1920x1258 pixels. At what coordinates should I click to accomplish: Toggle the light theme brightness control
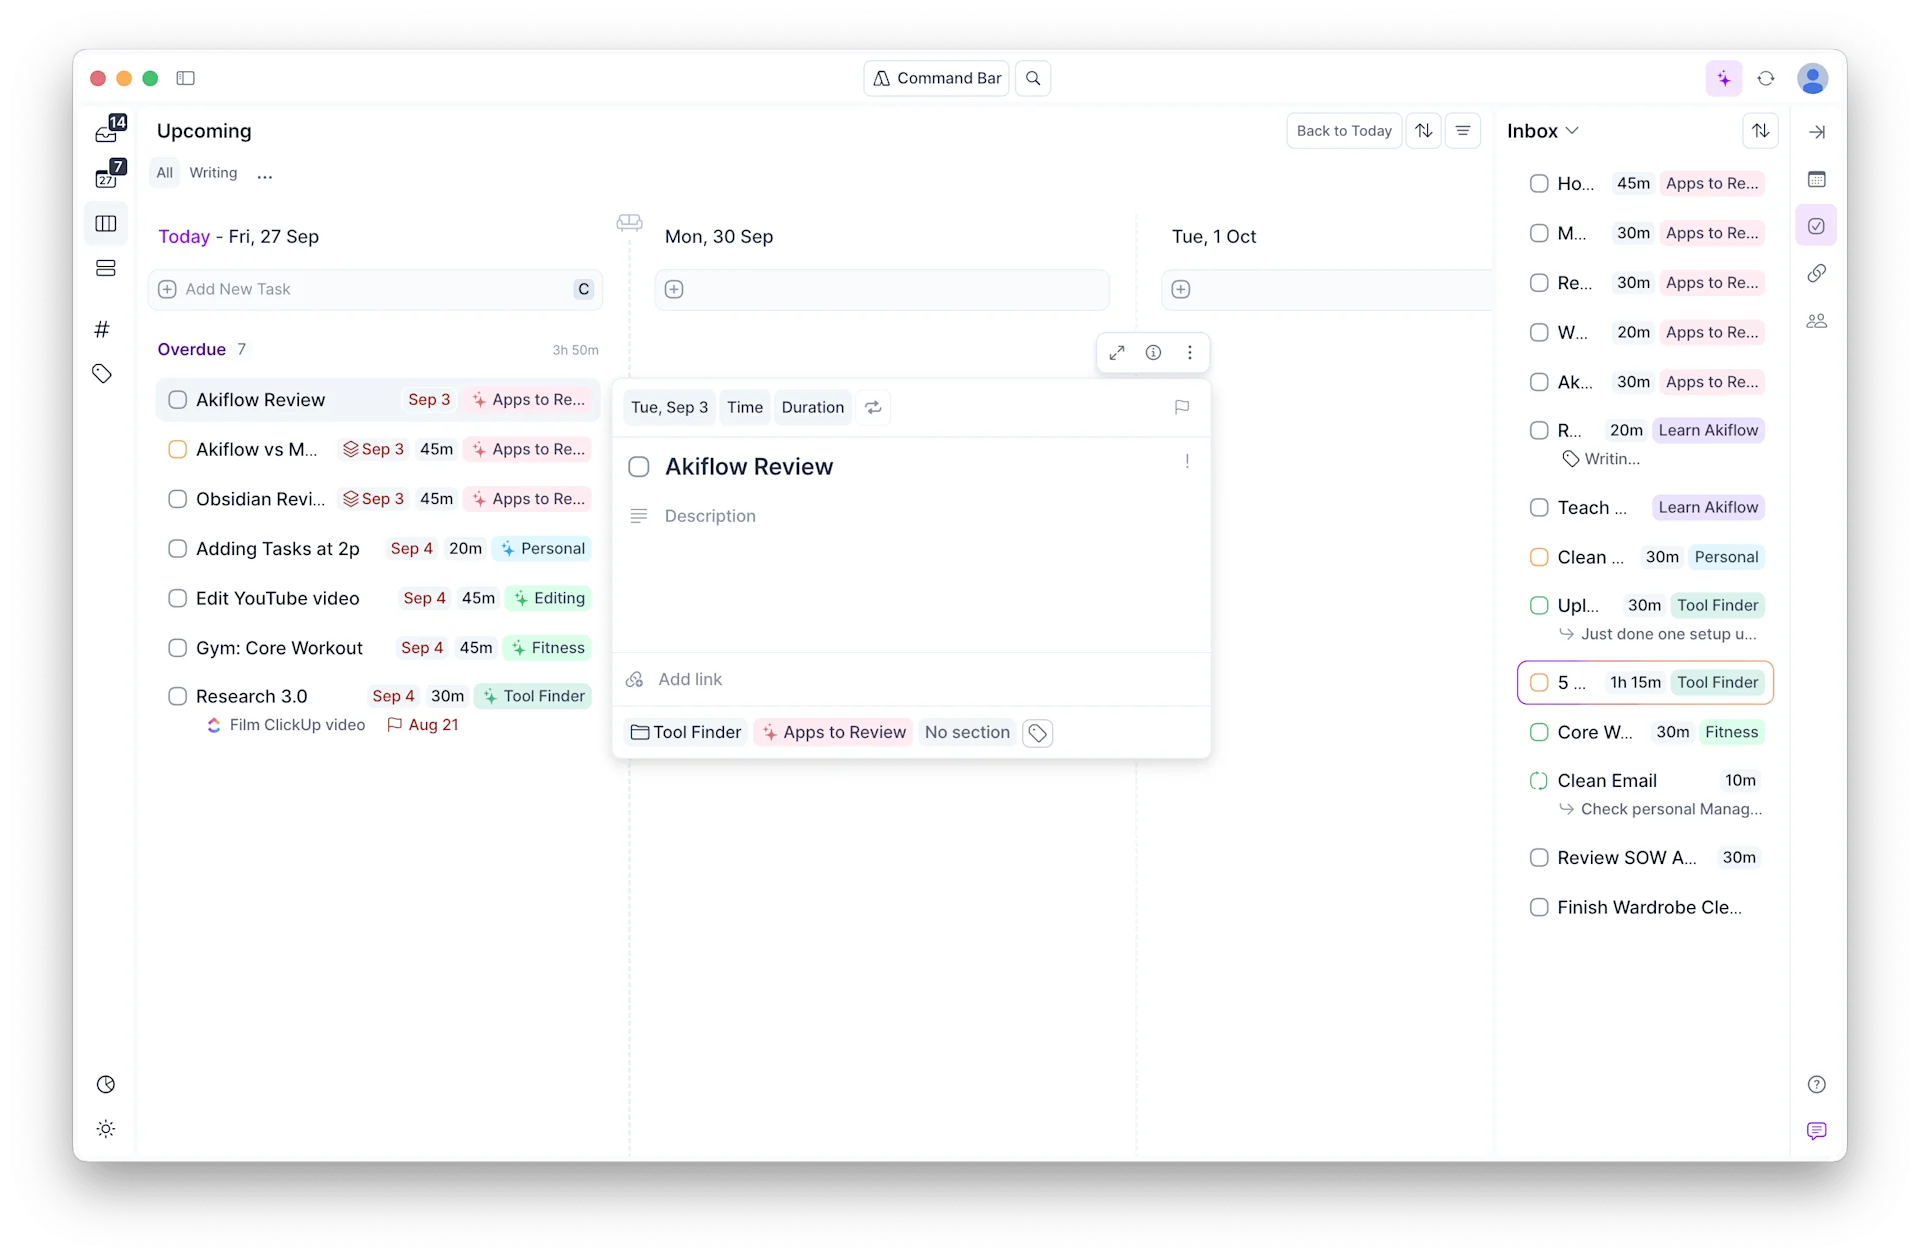click(106, 1128)
